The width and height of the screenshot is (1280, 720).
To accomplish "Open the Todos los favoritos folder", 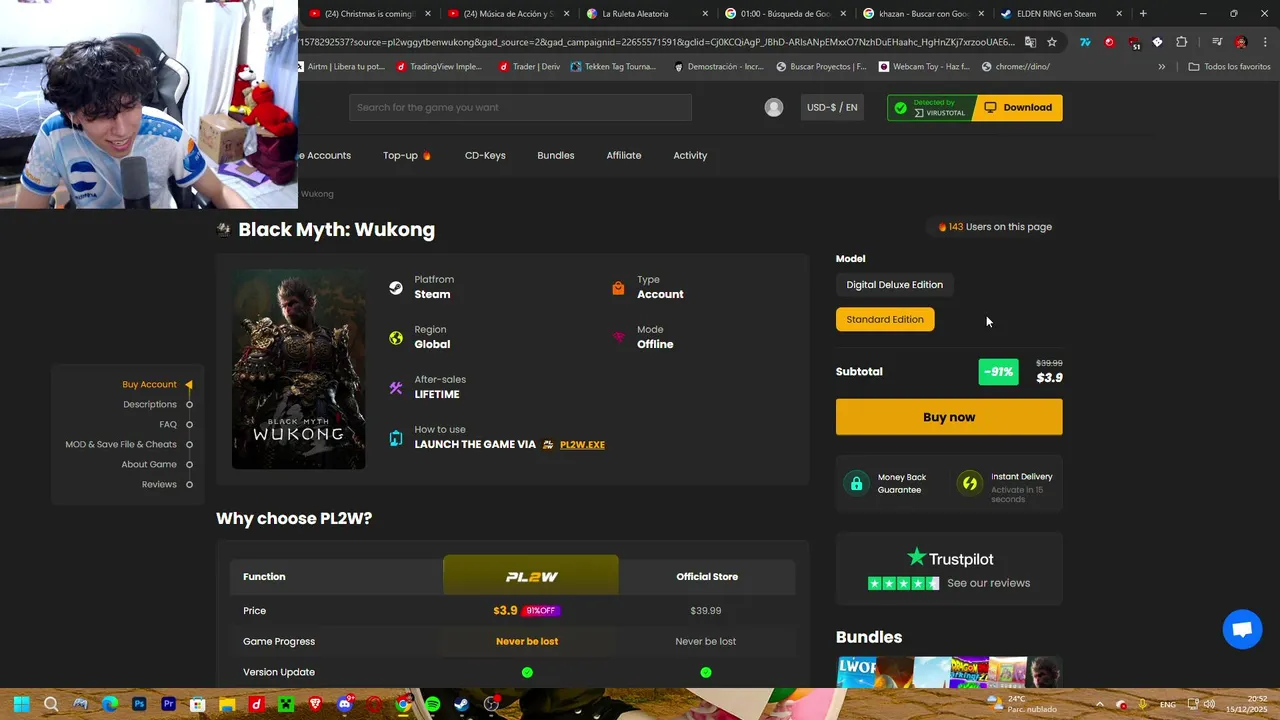I will point(1229,67).
